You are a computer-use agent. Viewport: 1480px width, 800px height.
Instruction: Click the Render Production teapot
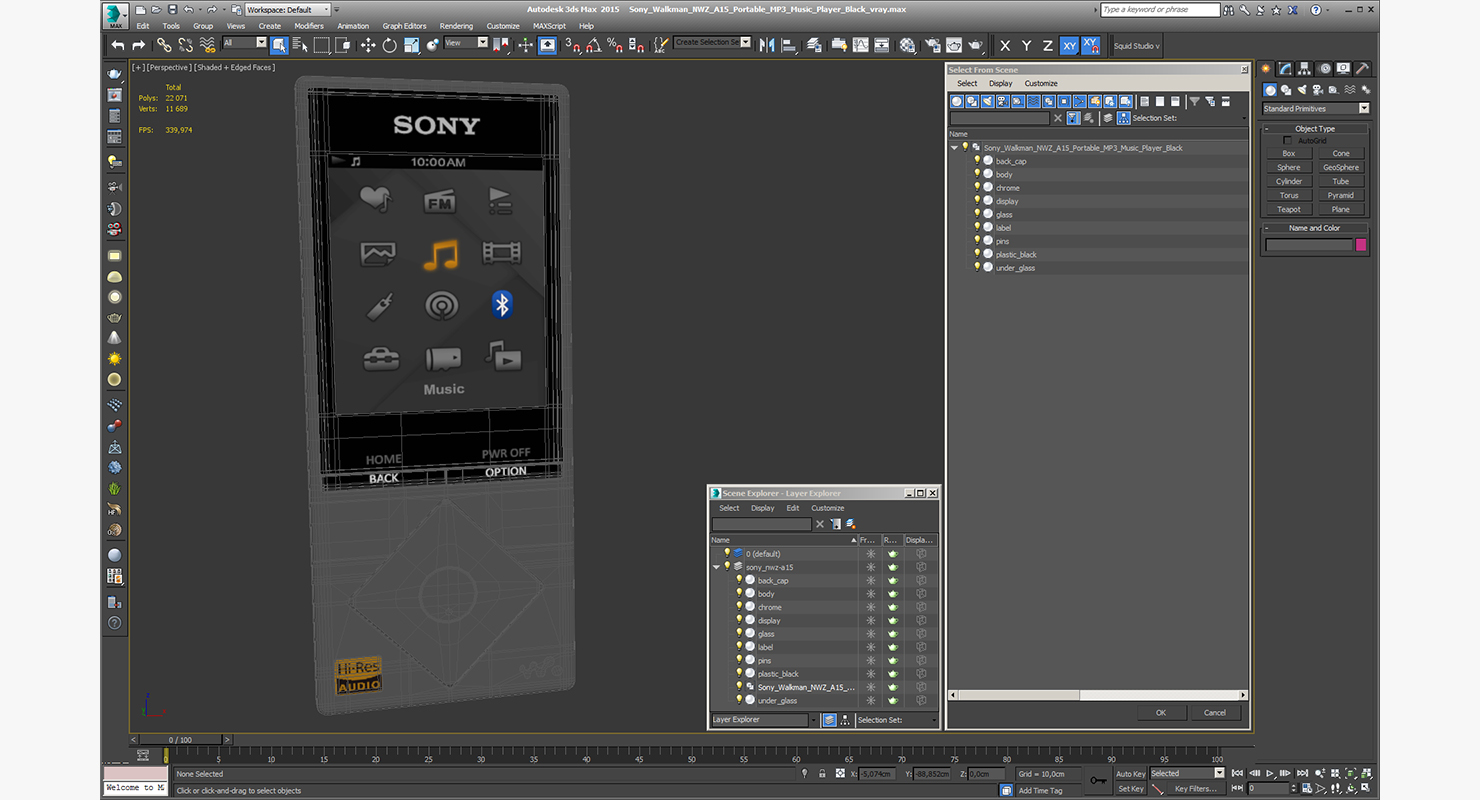[x=975, y=45]
